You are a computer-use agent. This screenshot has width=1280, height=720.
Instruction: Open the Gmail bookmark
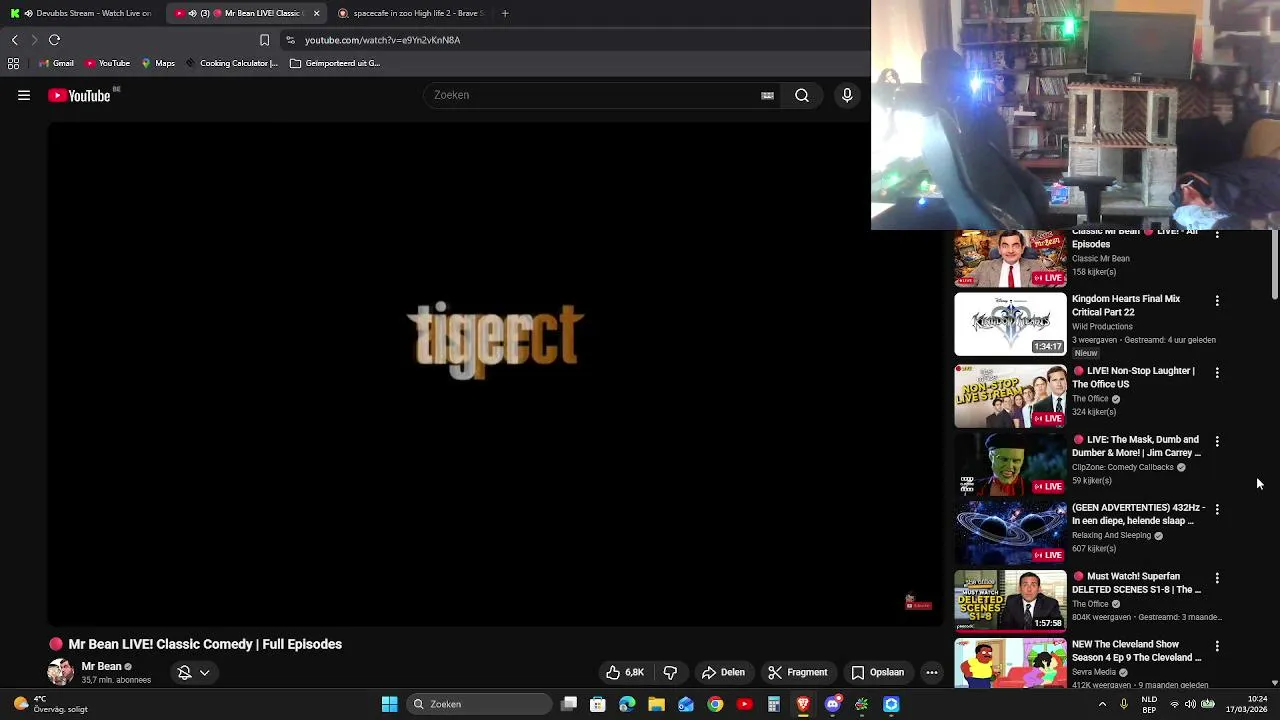point(56,63)
